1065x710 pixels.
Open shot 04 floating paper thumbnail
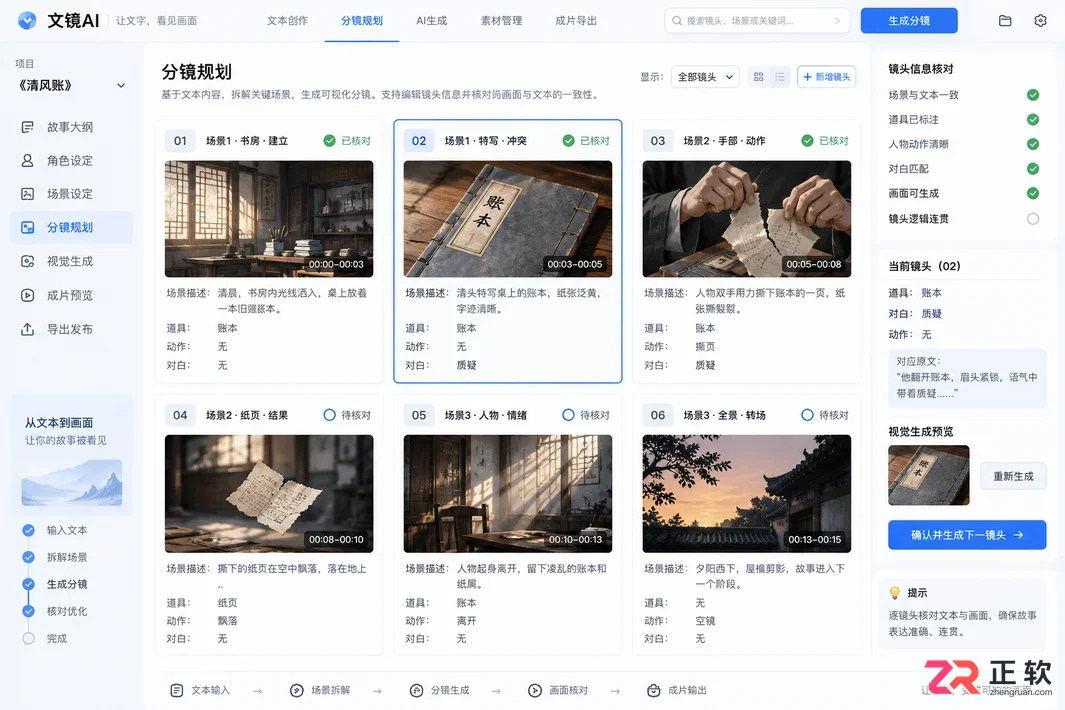tap(269, 494)
